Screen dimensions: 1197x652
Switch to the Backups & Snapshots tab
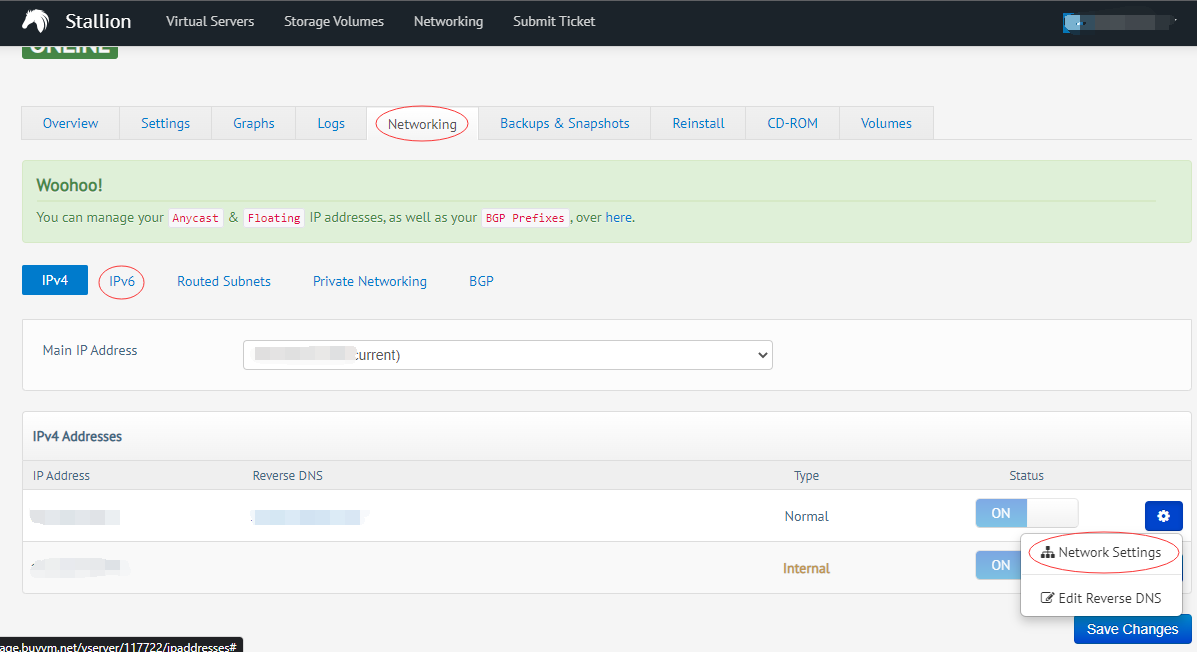[x=564, y=122]
